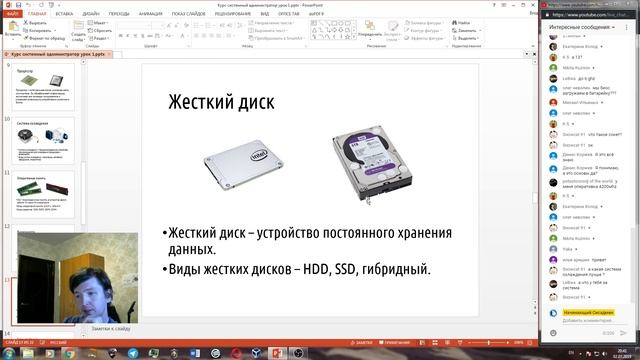
Task: Click PowerPoint icon in the taskbar
Action: [277, 353]
